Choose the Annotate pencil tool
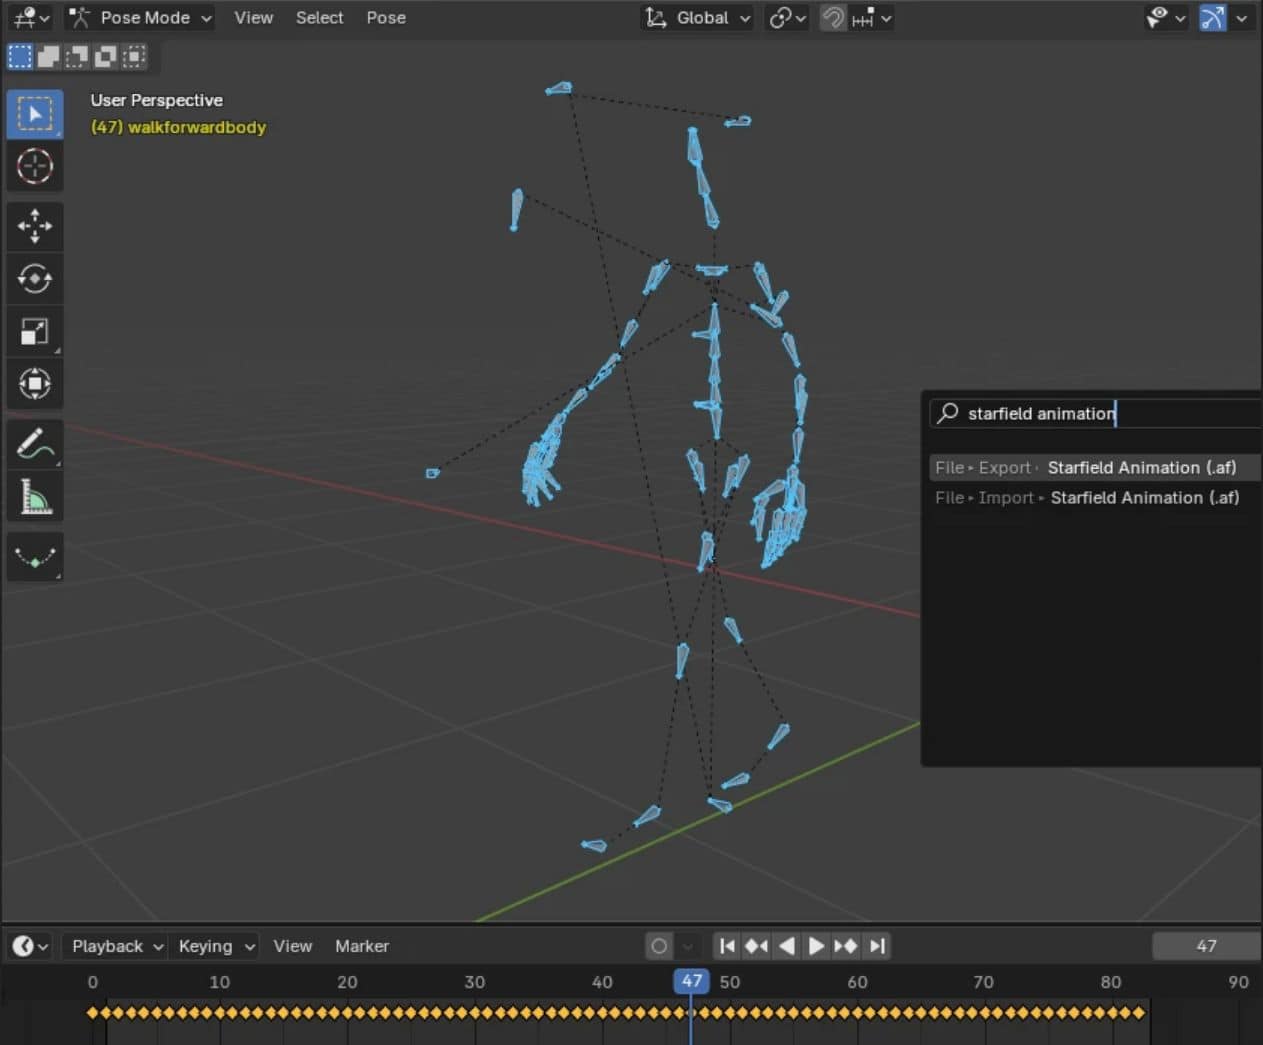This screenshot has width=1263, height=1045. coord(35,444)
